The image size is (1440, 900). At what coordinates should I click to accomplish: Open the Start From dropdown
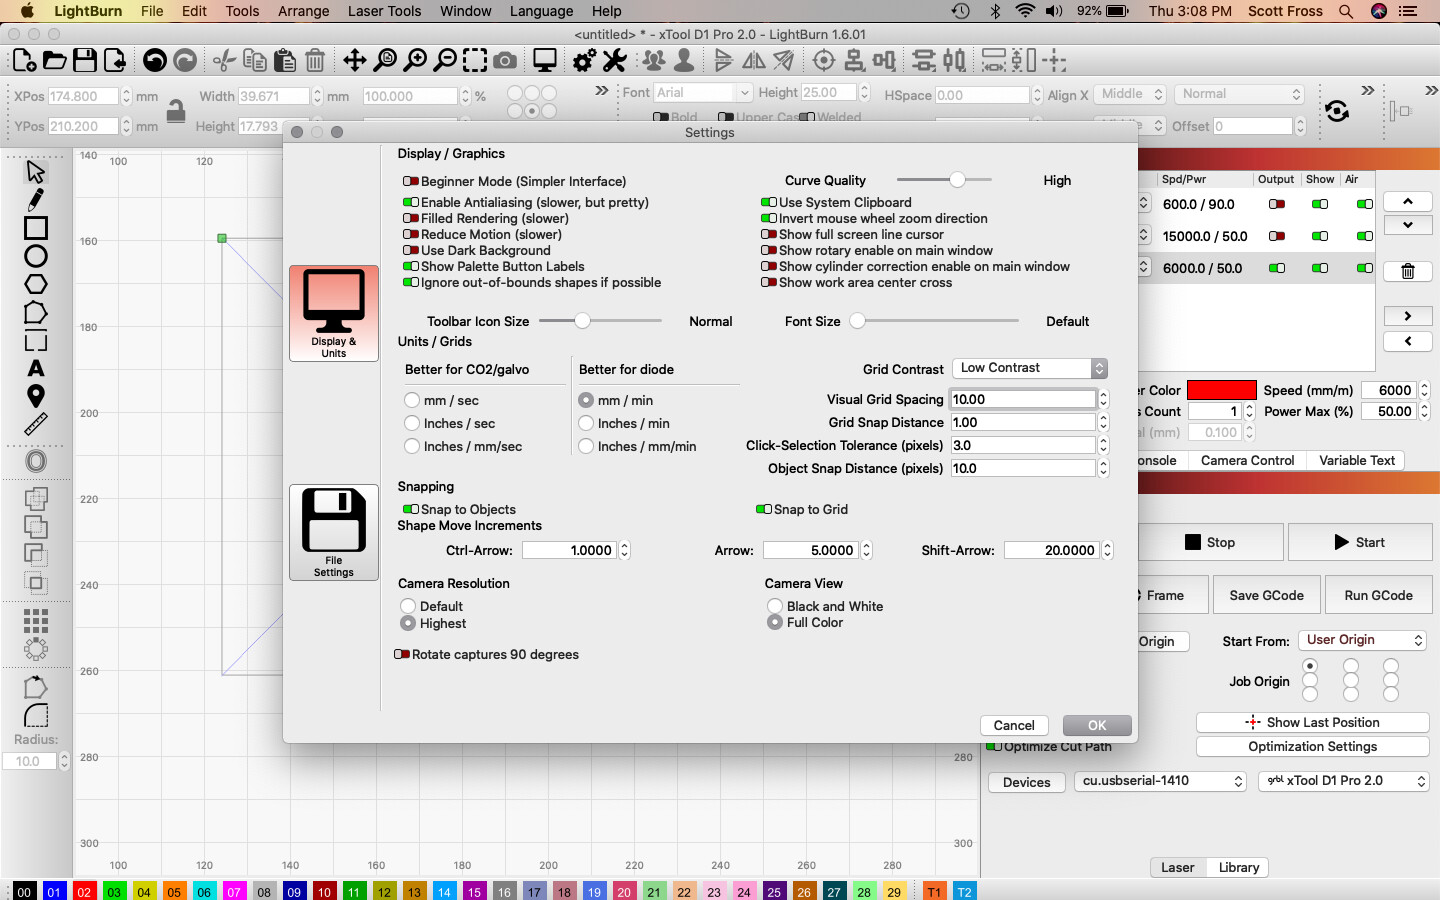click(1362, 640)
